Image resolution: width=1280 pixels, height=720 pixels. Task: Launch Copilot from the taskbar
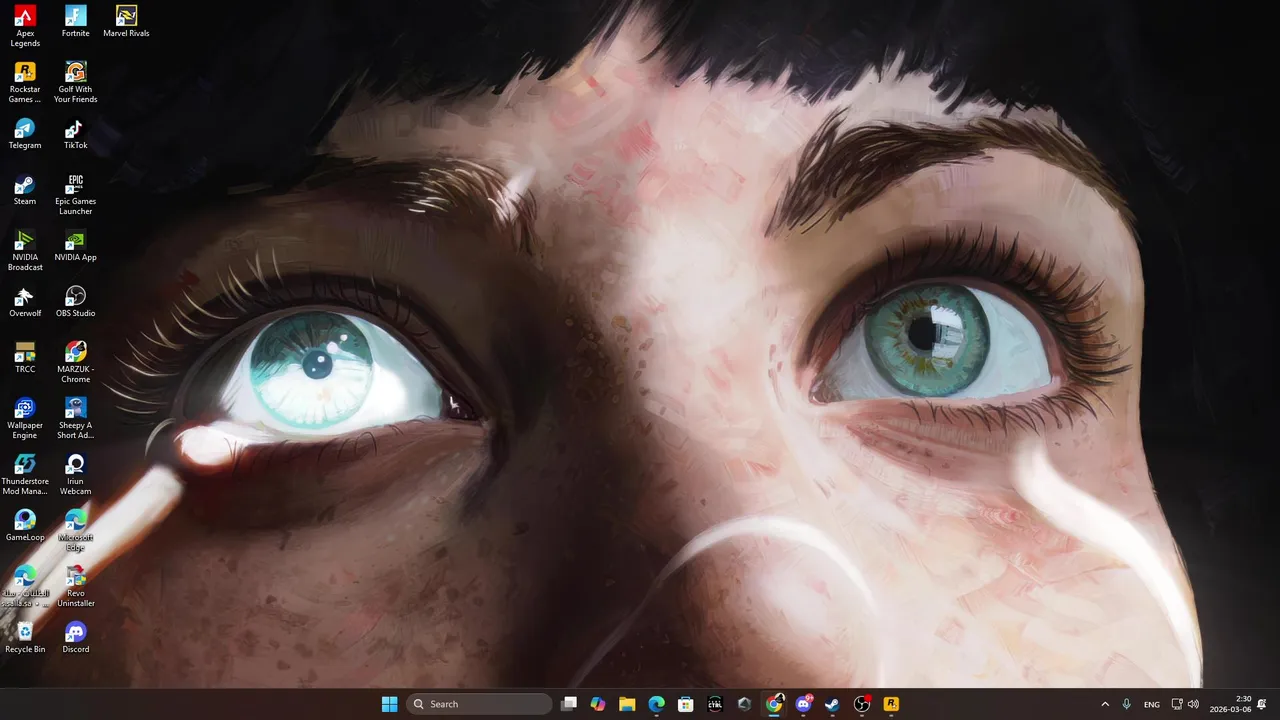point(598,704)
